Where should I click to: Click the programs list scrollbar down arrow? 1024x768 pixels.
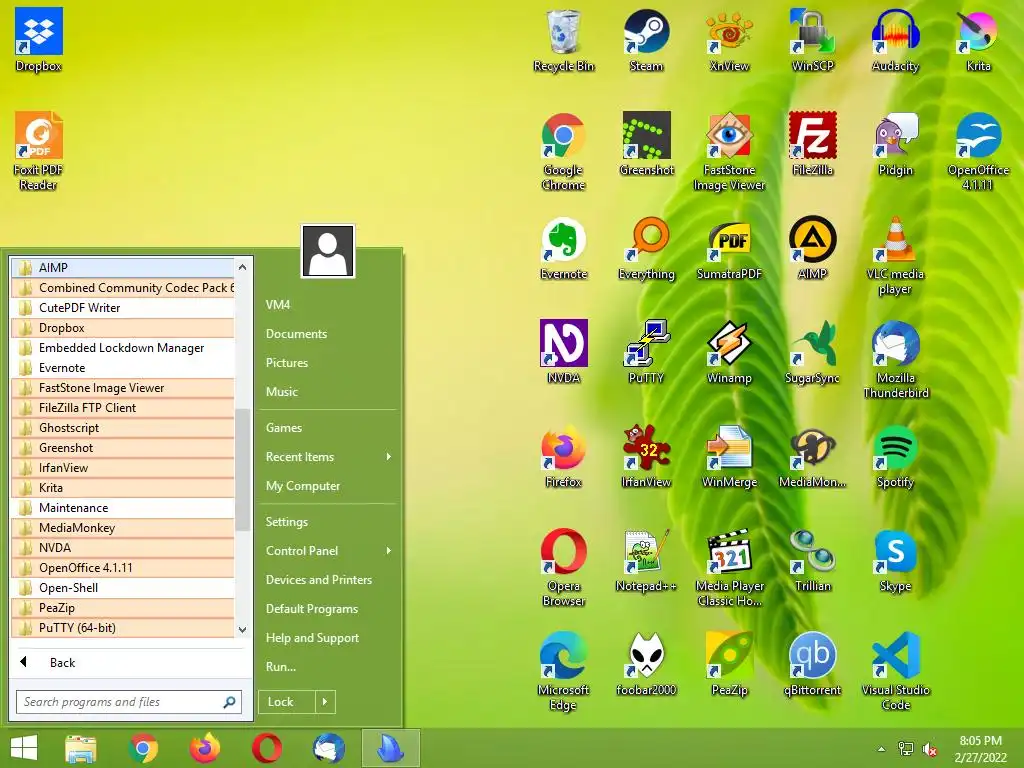(242, 630)
